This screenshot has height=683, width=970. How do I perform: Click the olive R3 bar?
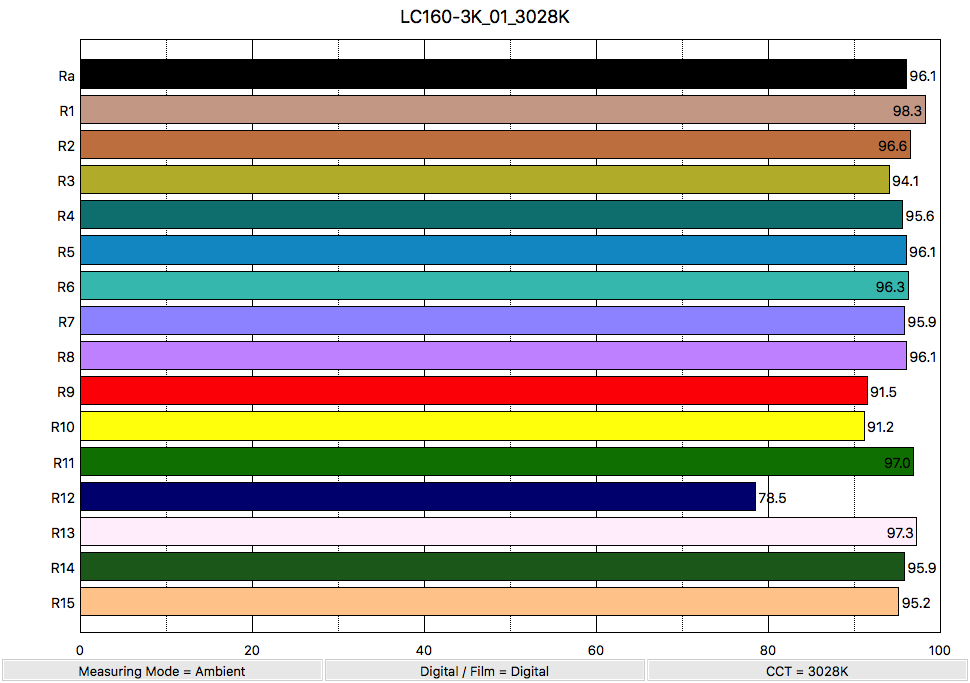tap(484, 180)
